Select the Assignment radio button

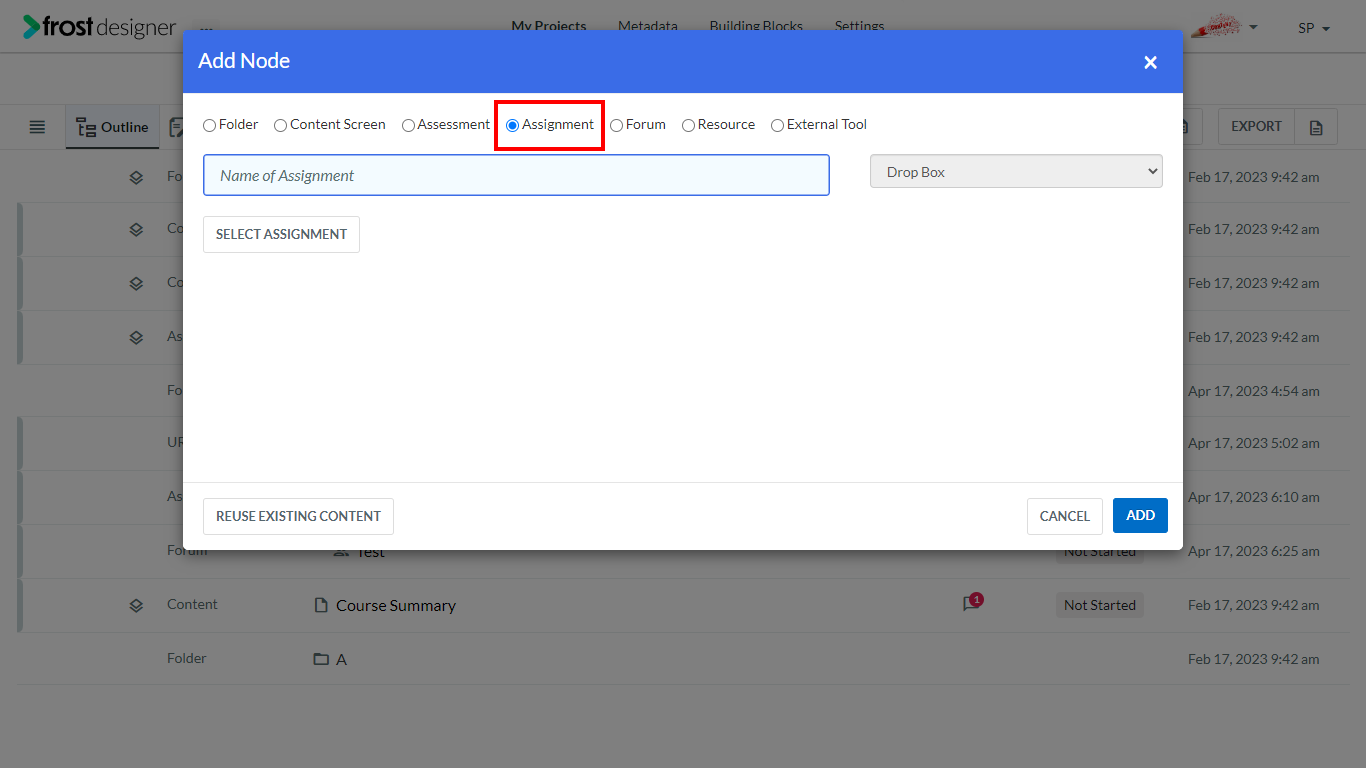coord(512,125)
